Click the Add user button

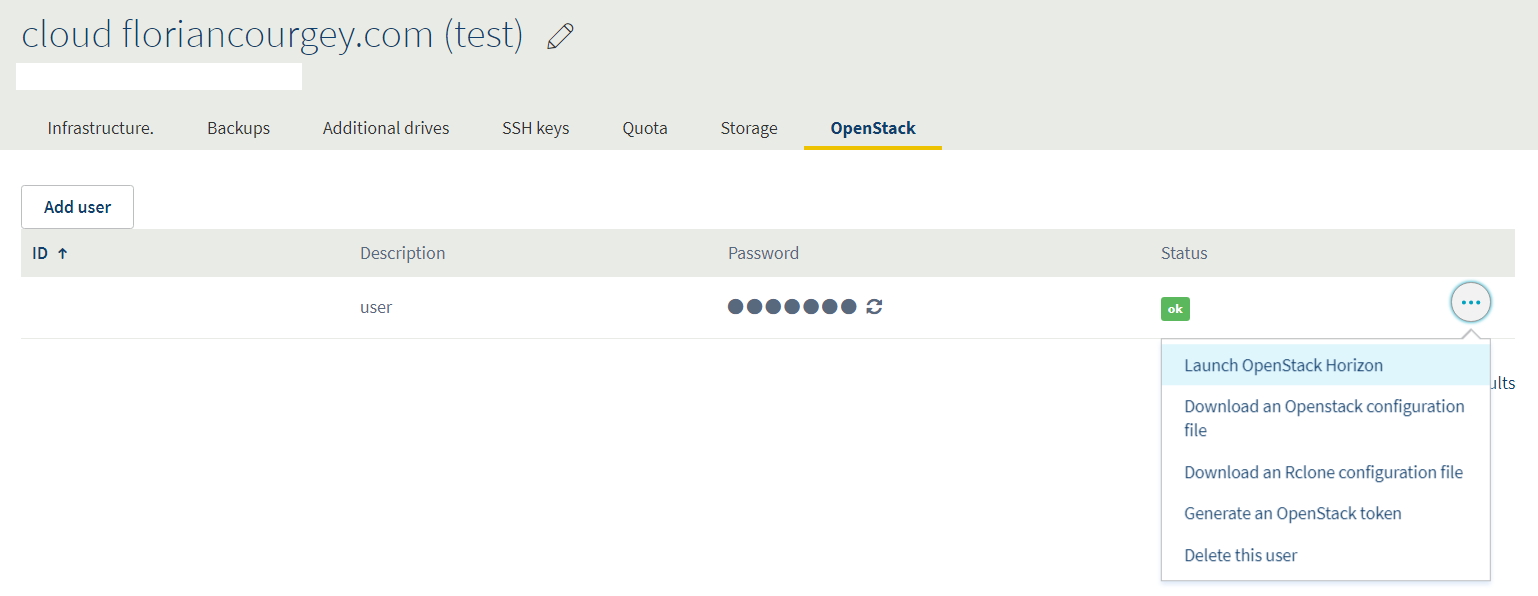coord(77,207)
